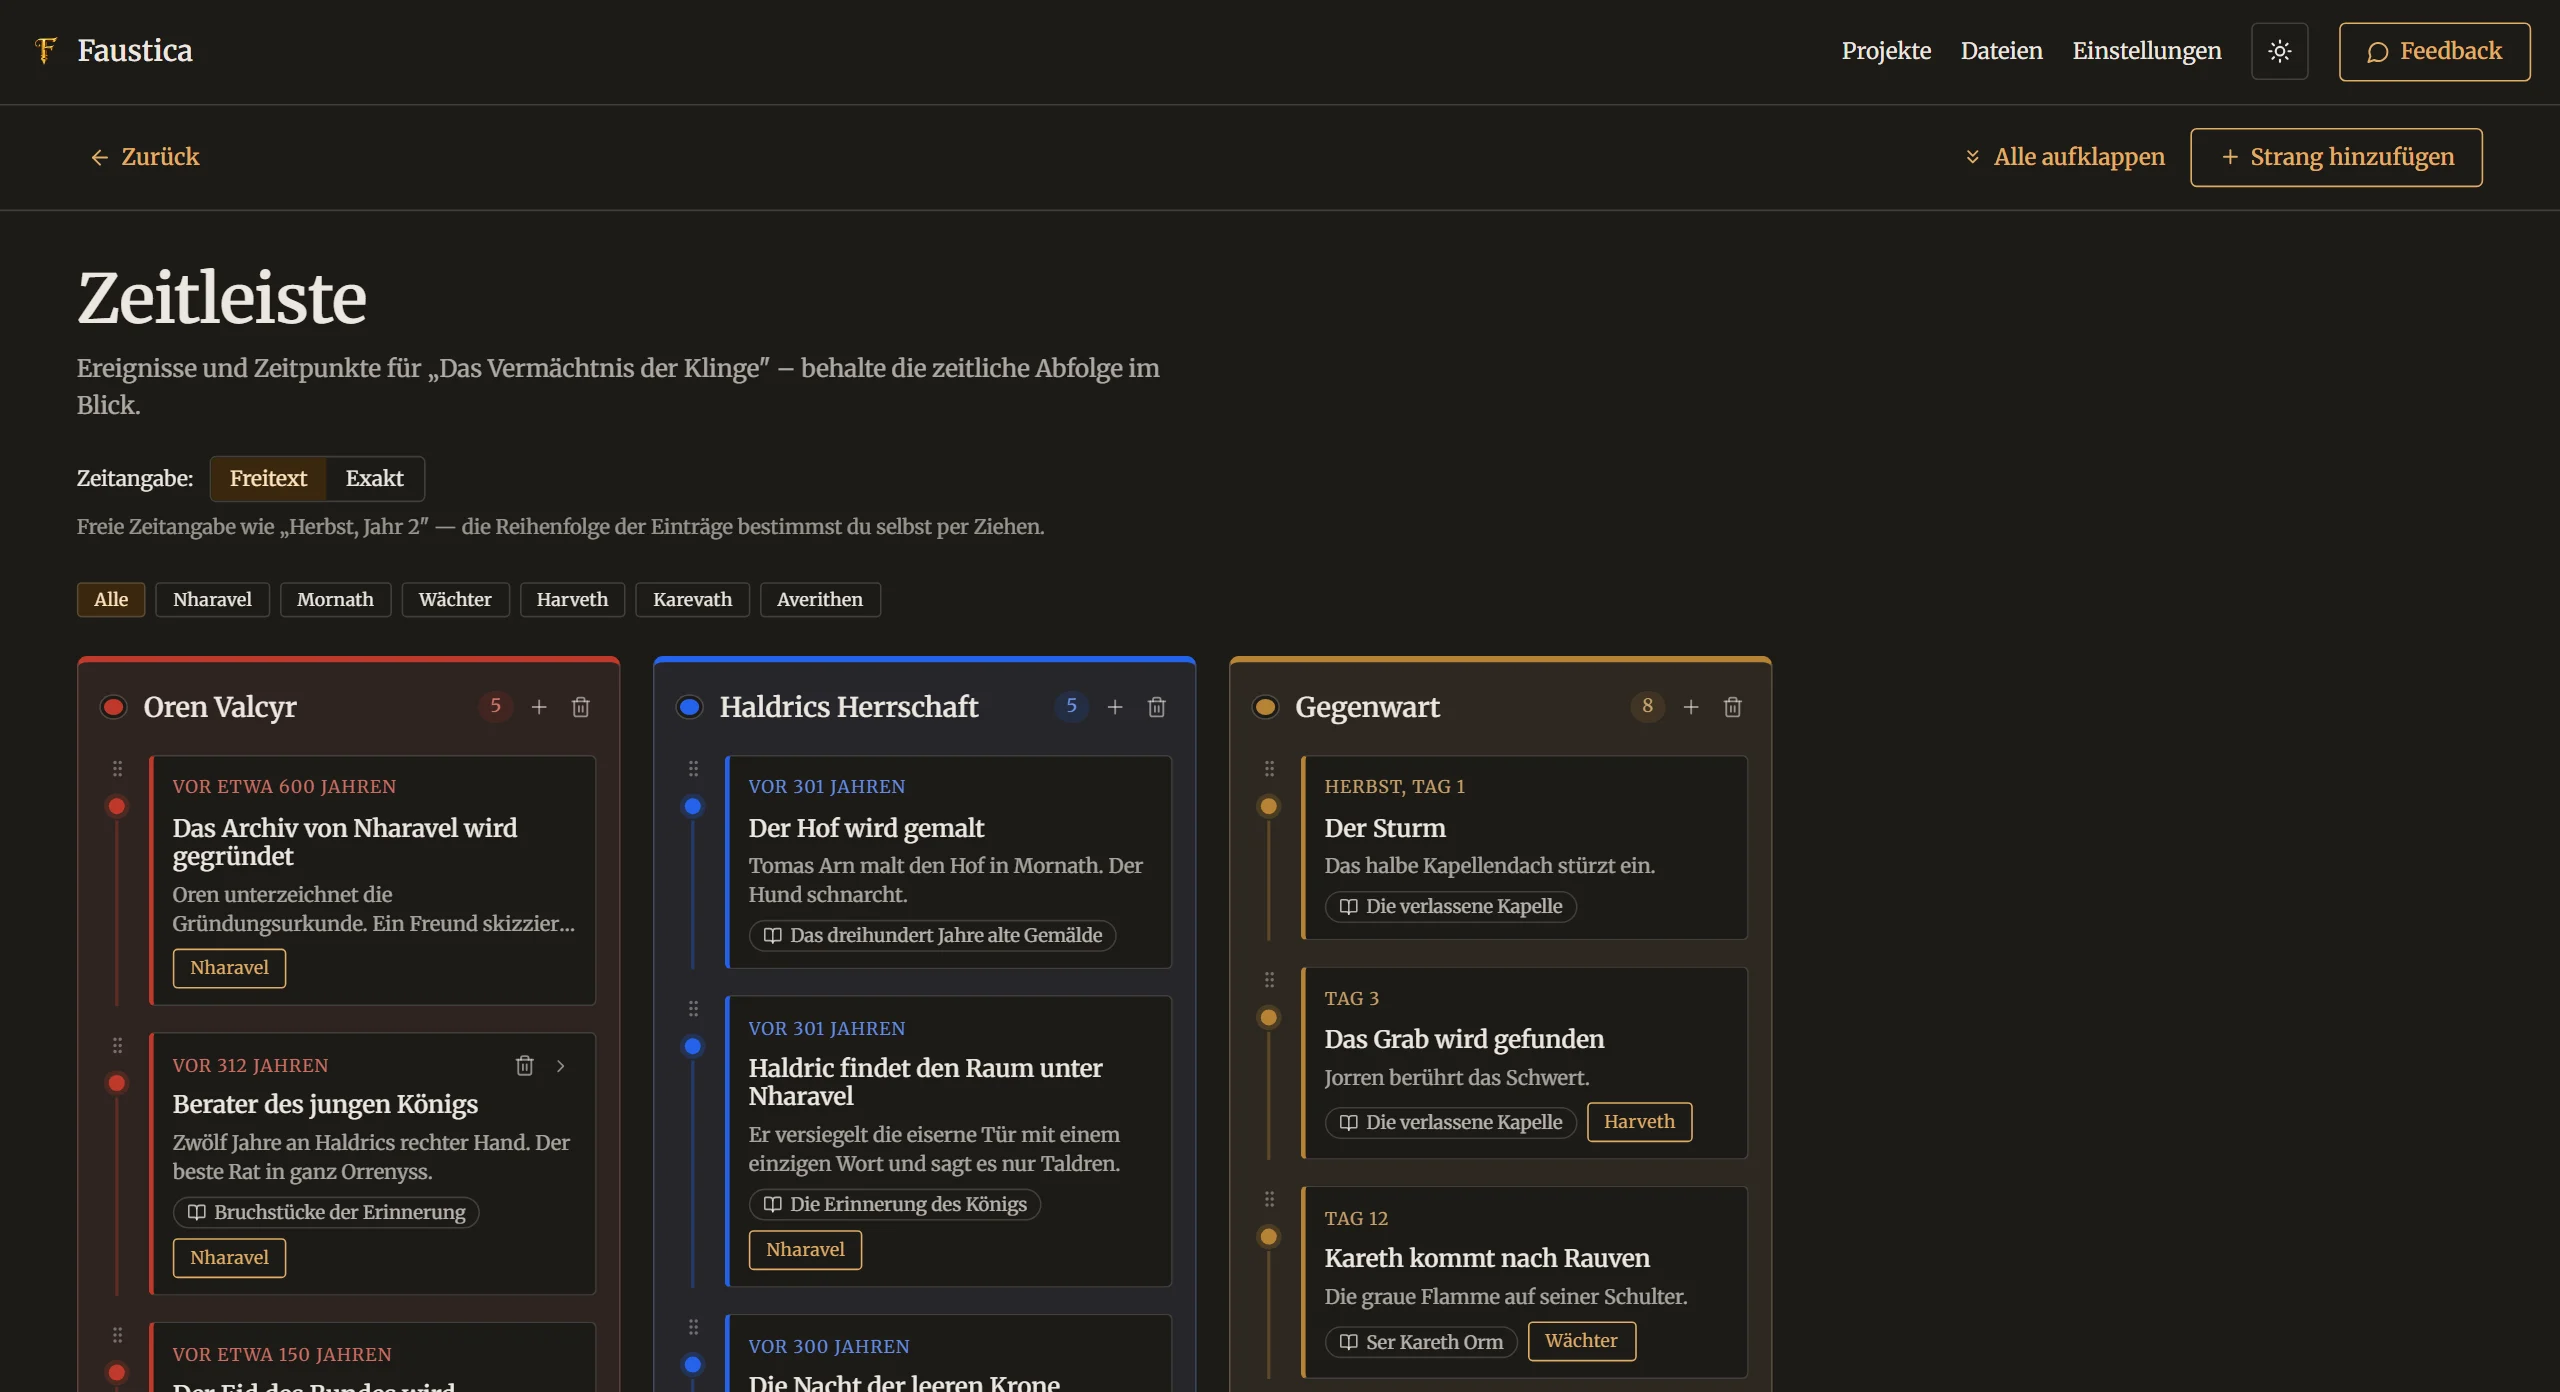Go back with the Zurück link

[x=146, y=157]
